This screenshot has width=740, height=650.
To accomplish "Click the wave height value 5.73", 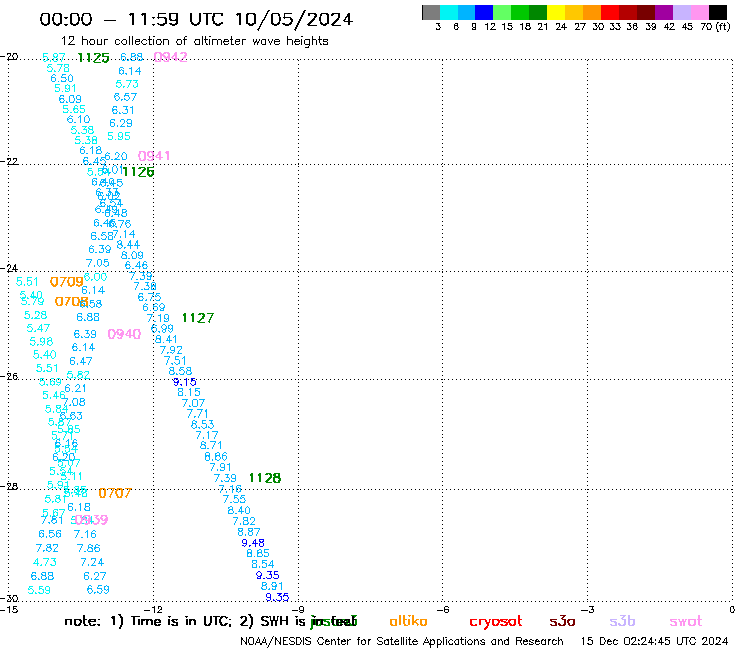I will (127, 84).
